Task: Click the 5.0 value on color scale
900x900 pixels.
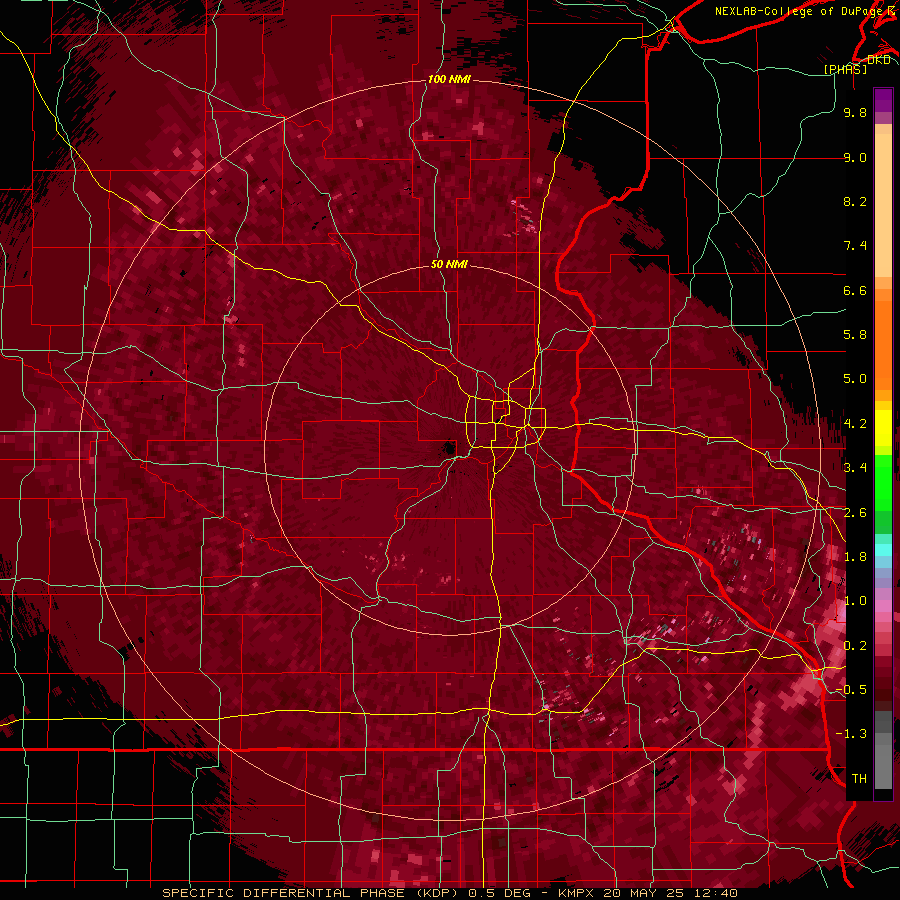Action: click(855, 379)
